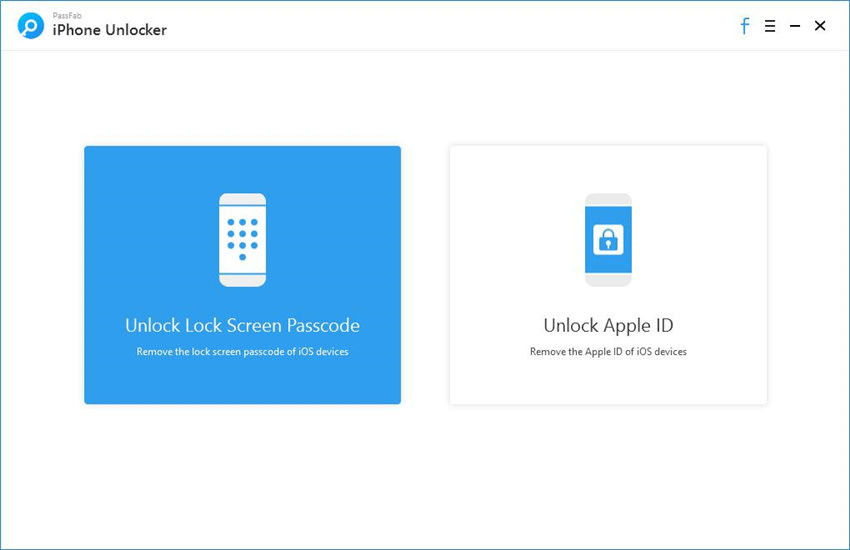Click the padlock phone icon
850x550 pixels.
tap(608, 240)
